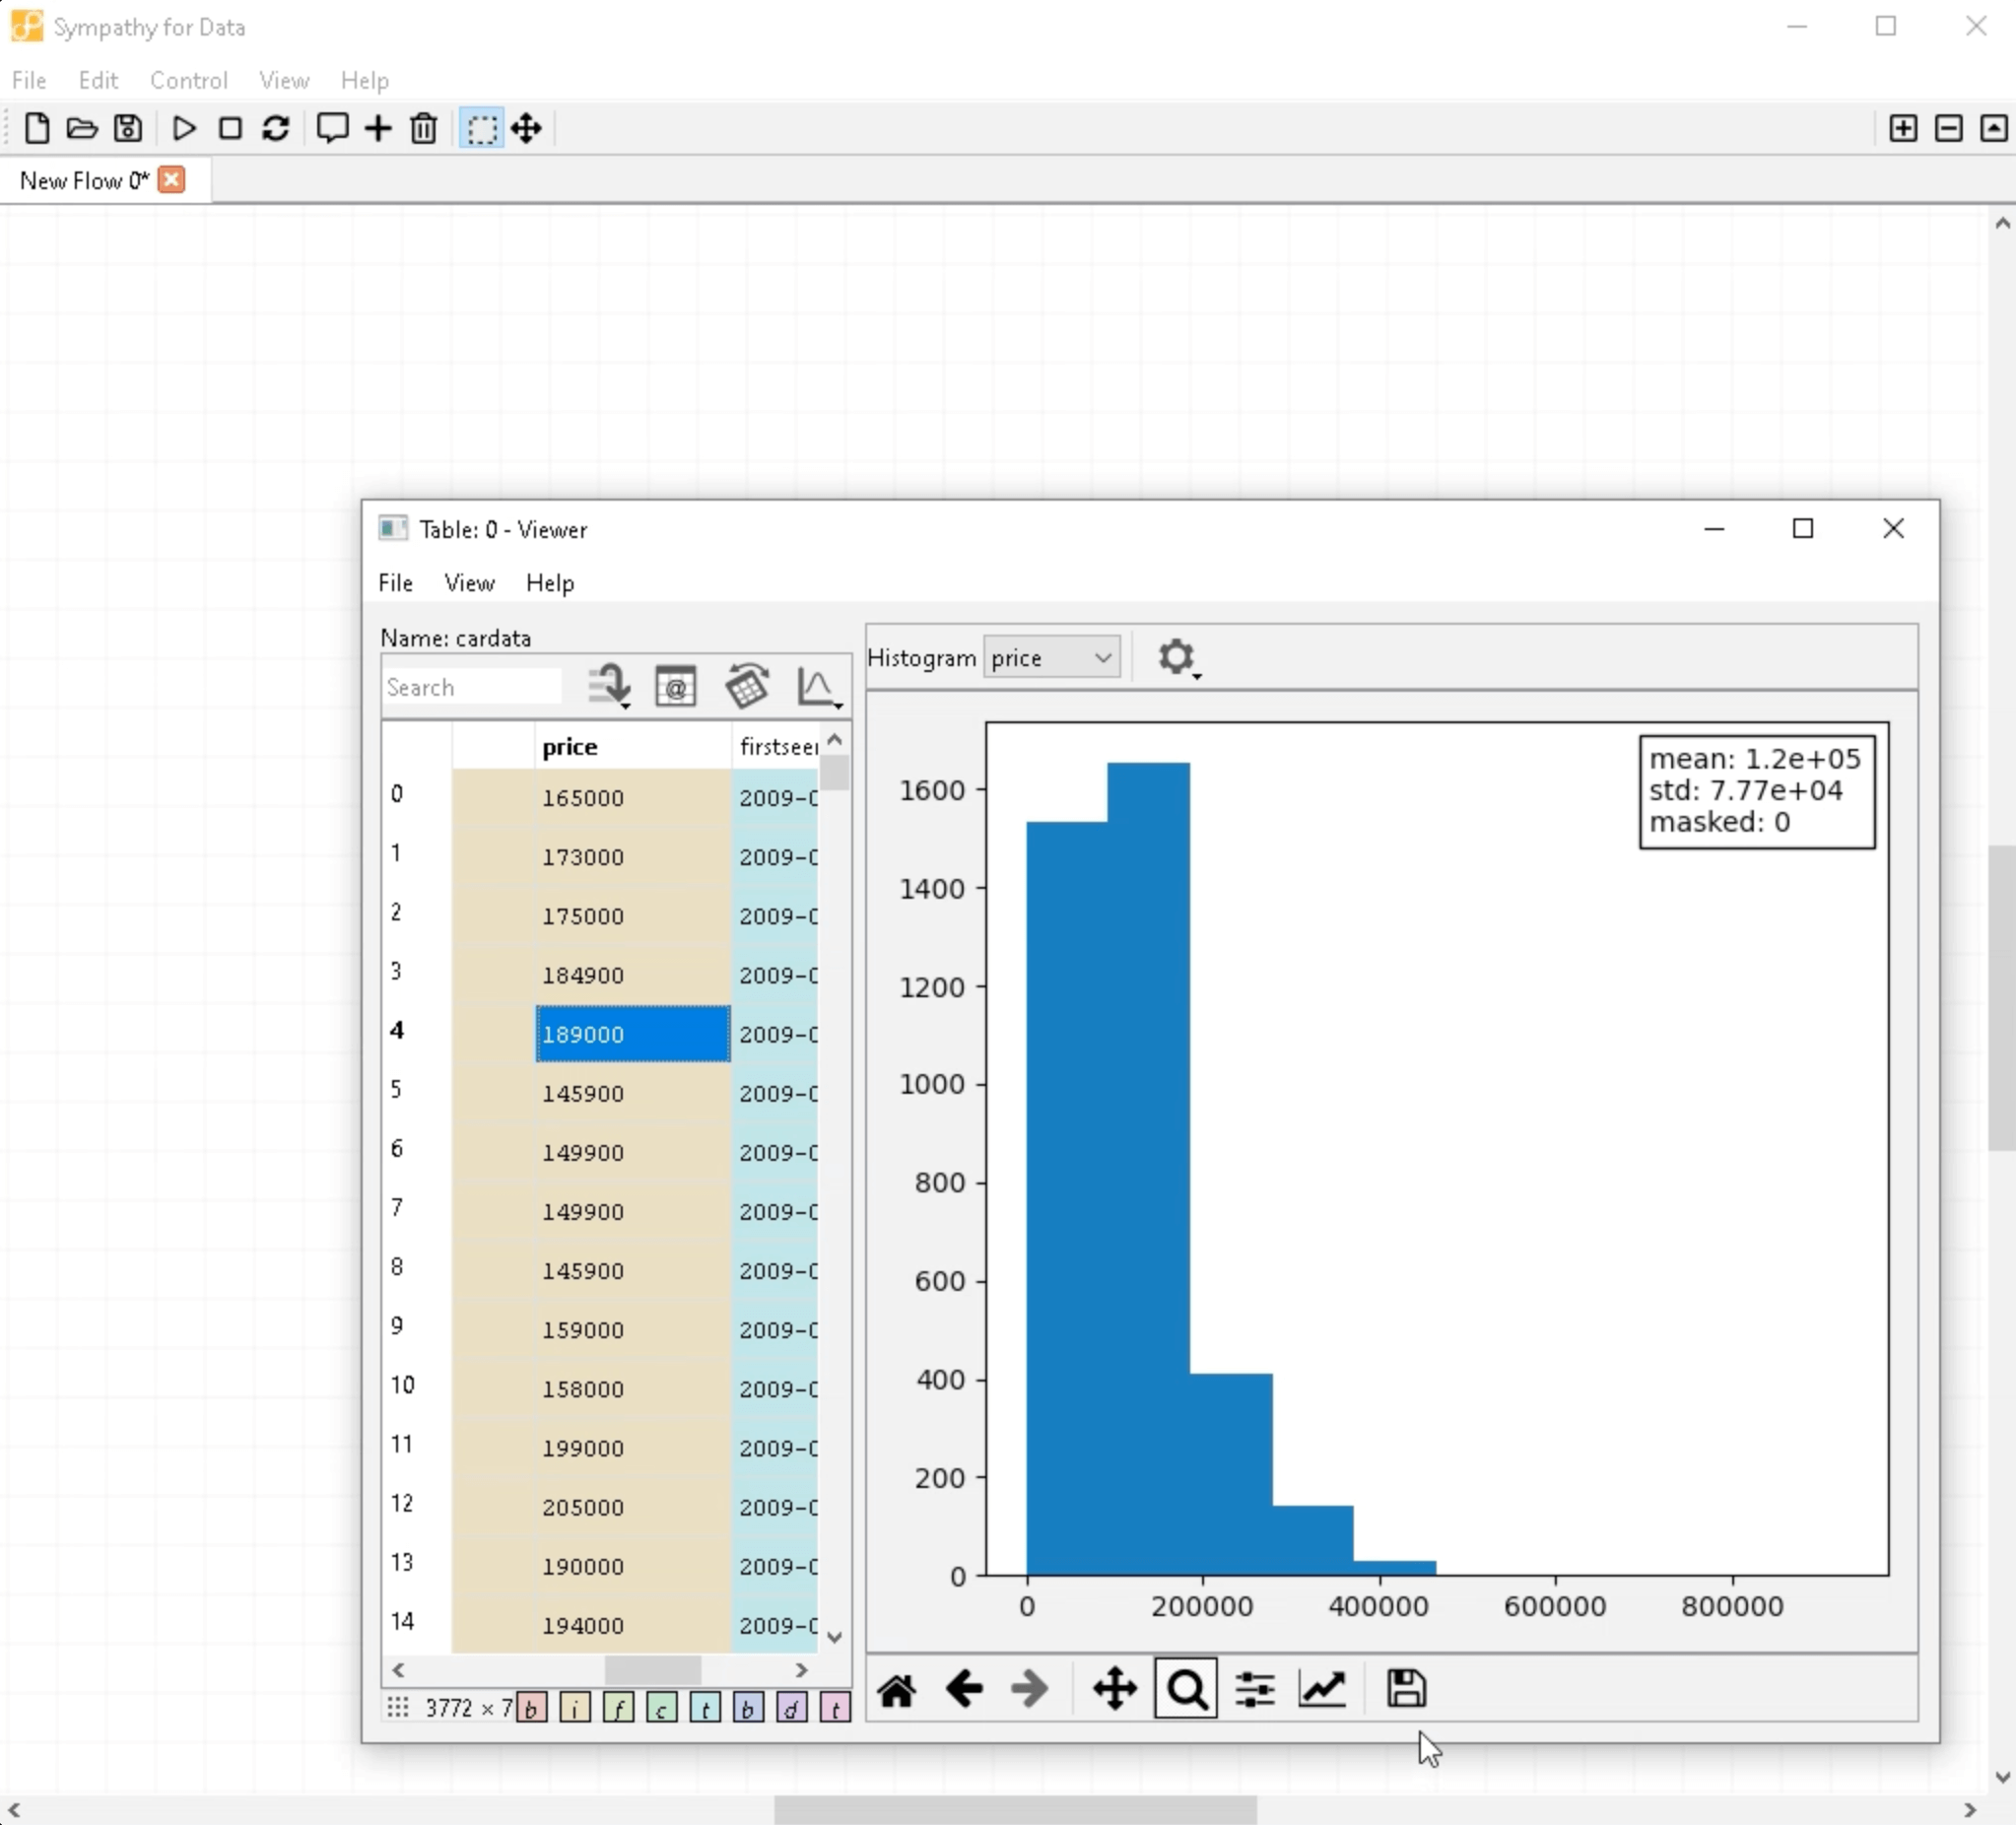2016x1825 pixels.
Task: Open the Viewer's File menu
Action: 395,583
